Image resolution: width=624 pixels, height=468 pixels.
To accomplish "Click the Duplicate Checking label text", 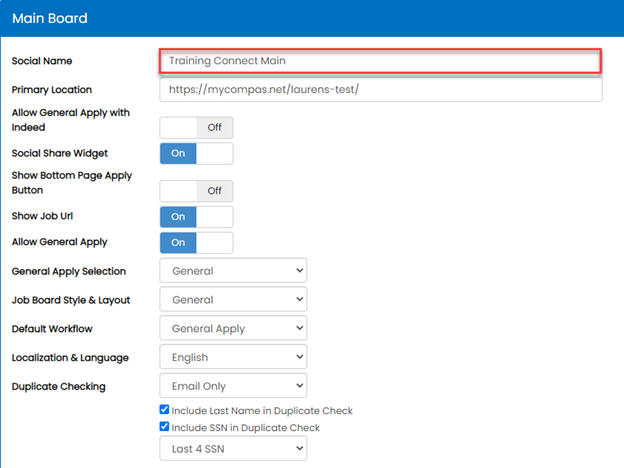I will click(58, 386).
